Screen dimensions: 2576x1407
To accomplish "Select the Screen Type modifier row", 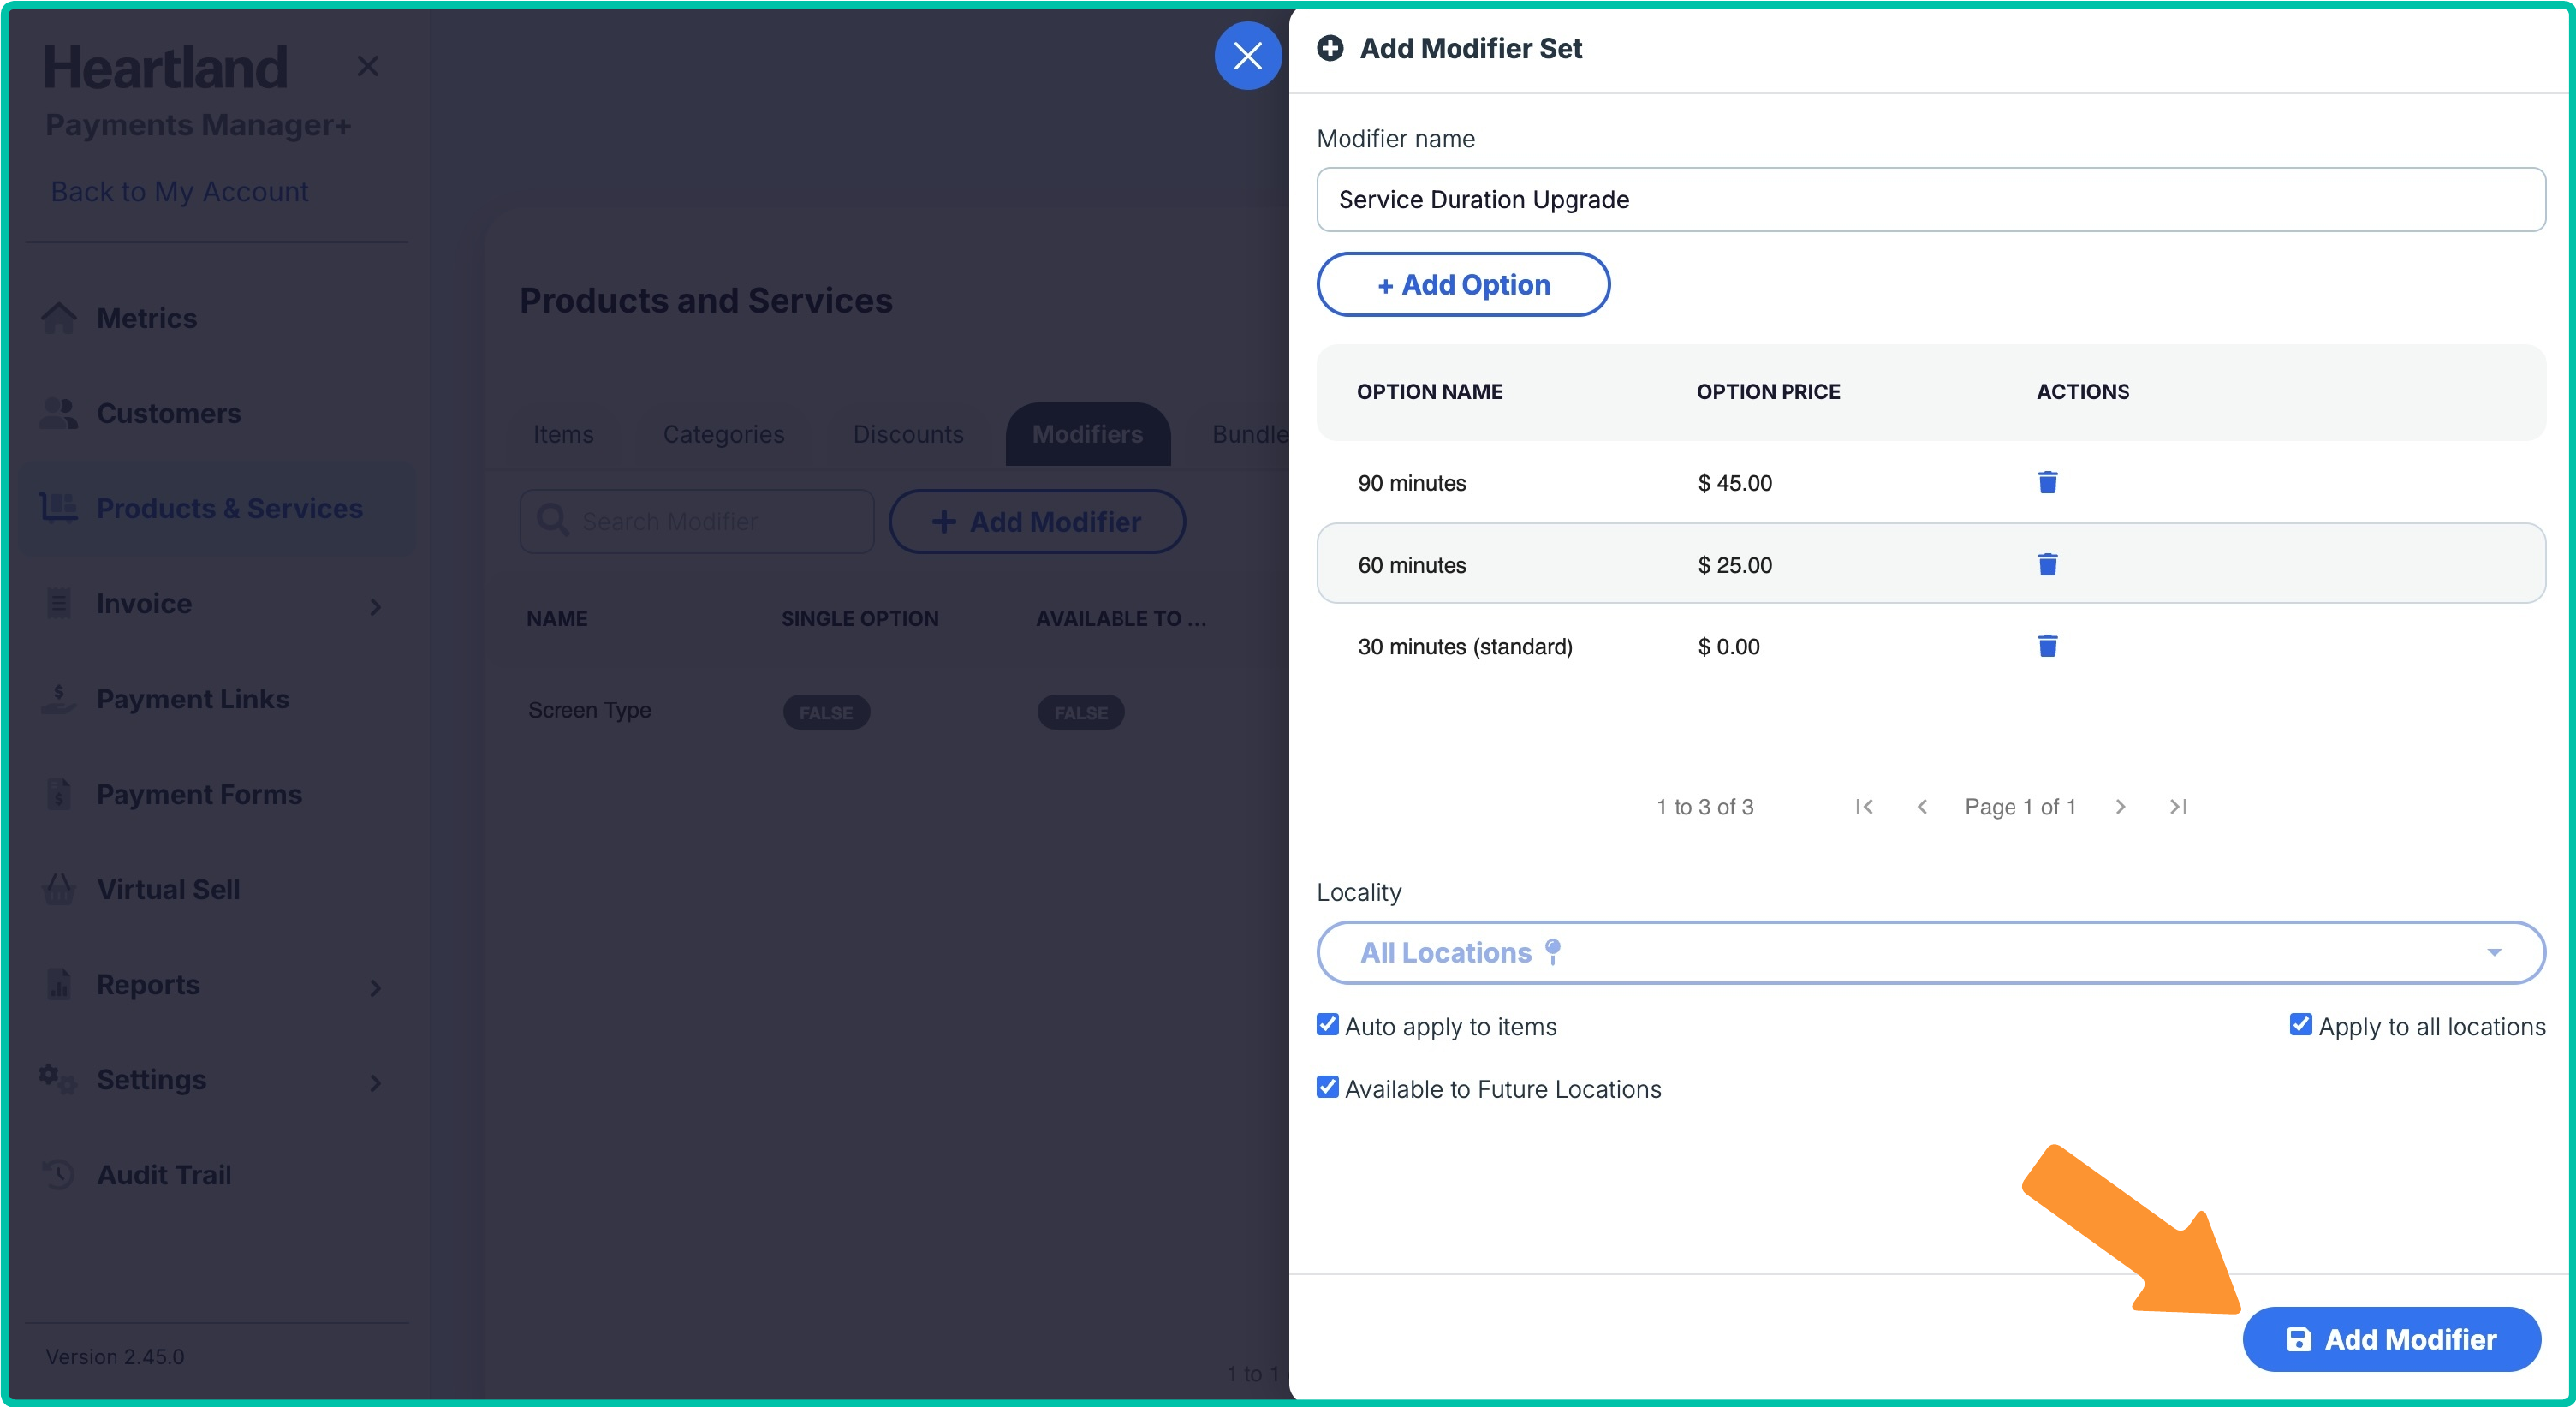I will [x=885, y=711].
